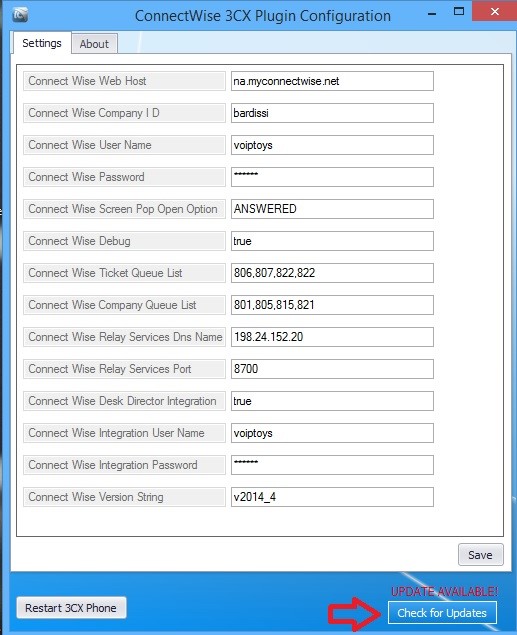Click the Company ID field containing bardissi
The image size is (517, 635).
(332, 113)
